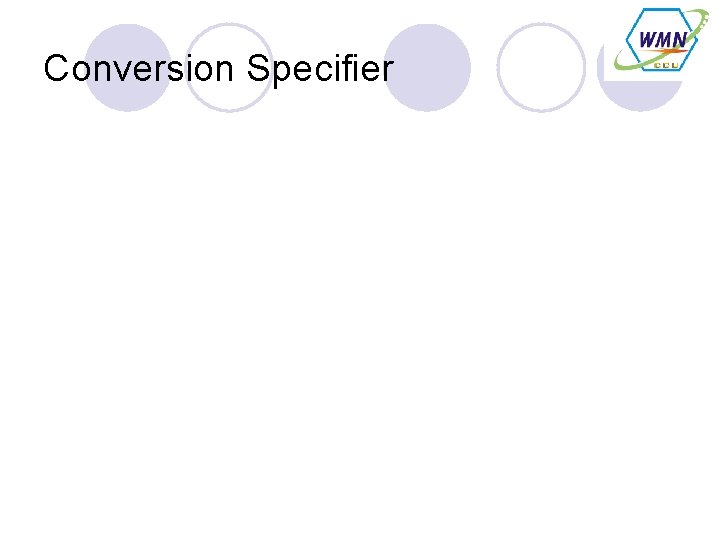The width and height of the screenshot is (720, 540).
Task: Select the first outlined circle behind title
Action: pos(229,67)
